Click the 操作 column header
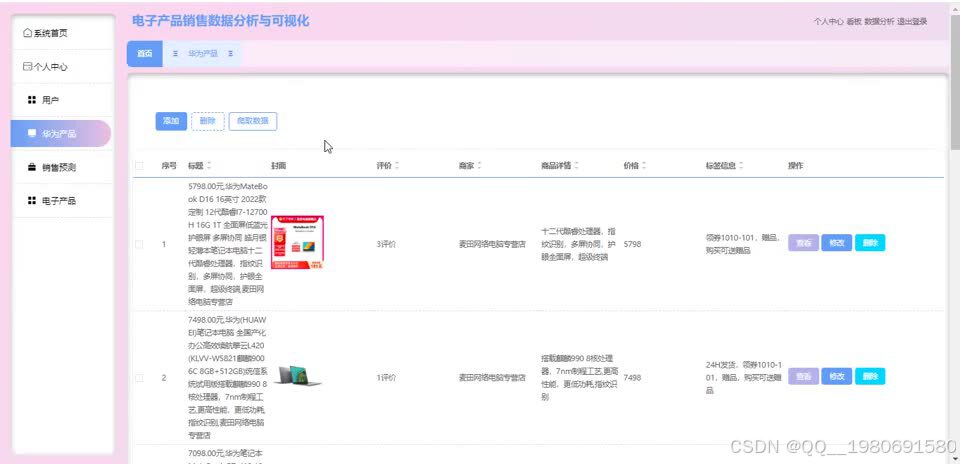This screenshot has height=464, width=960. point(795,165)
